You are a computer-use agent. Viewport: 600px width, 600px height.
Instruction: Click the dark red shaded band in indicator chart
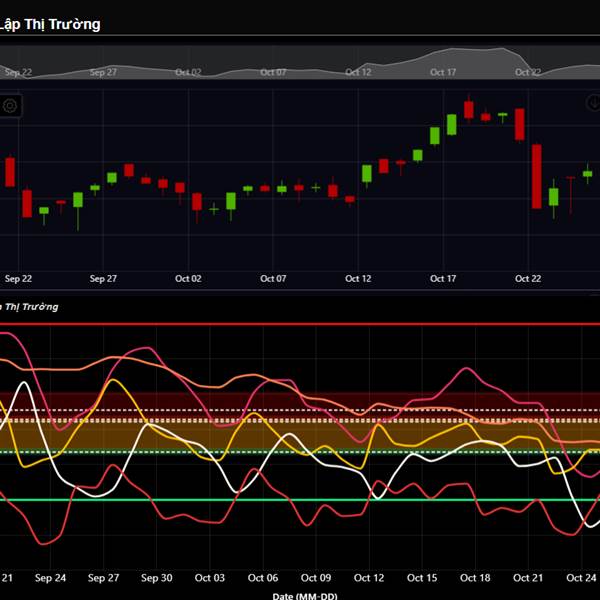300,400
